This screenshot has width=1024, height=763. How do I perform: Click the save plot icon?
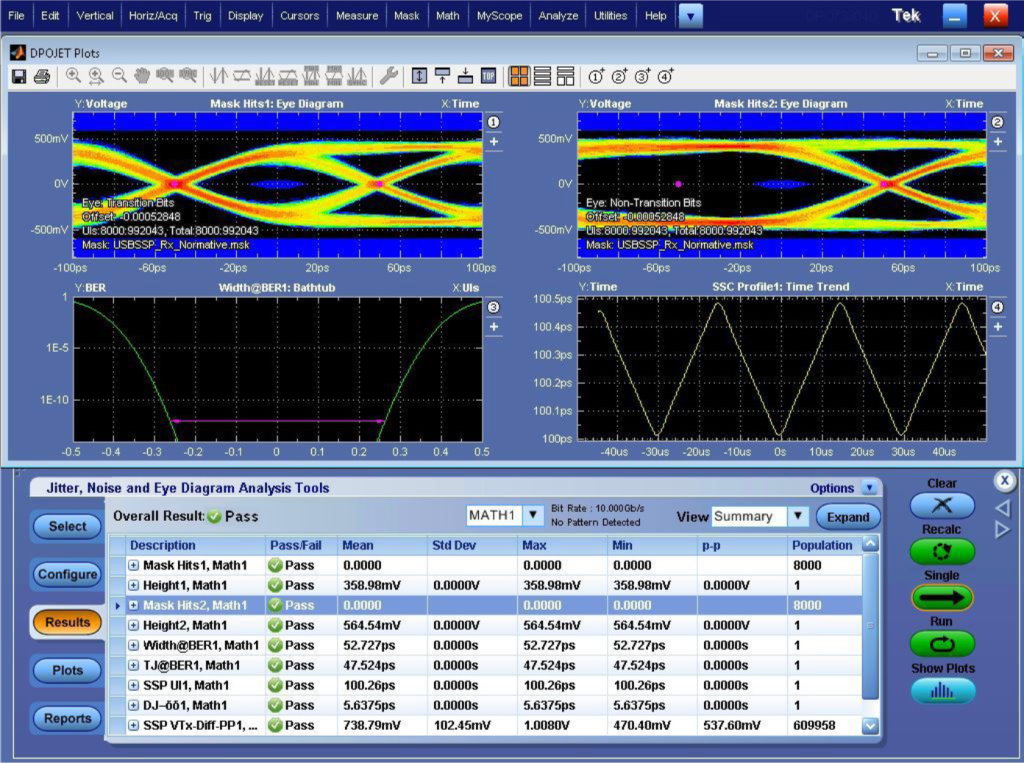click(x=19, y=76)
